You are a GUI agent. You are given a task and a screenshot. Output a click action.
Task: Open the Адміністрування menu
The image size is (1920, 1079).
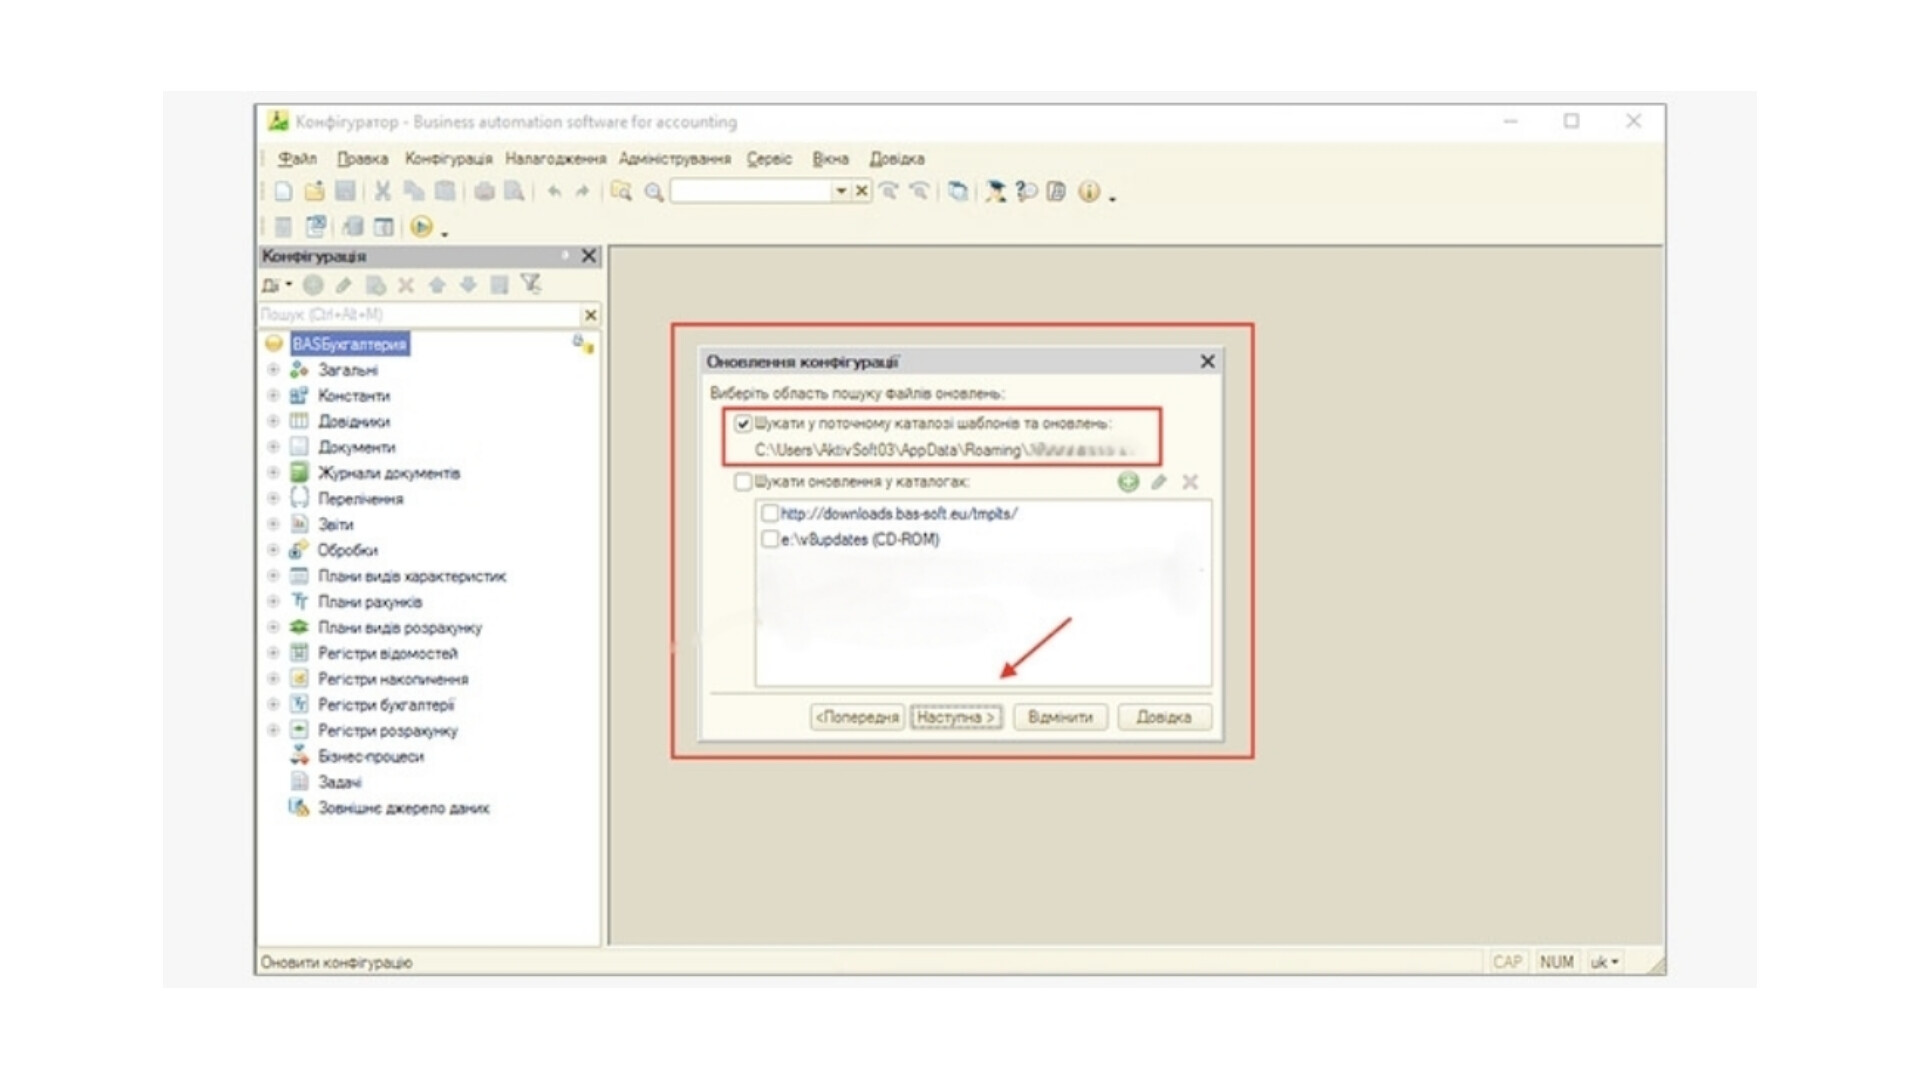click(x=674, y=159)
